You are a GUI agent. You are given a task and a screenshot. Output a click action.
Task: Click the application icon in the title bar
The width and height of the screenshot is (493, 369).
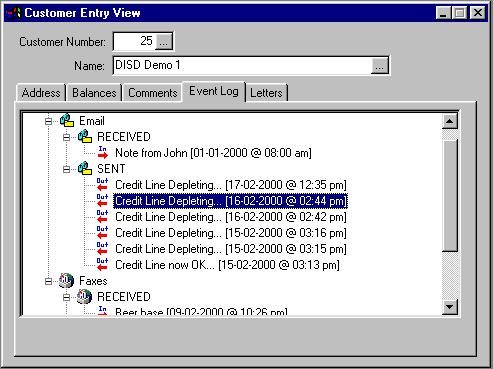click(14, 13)
